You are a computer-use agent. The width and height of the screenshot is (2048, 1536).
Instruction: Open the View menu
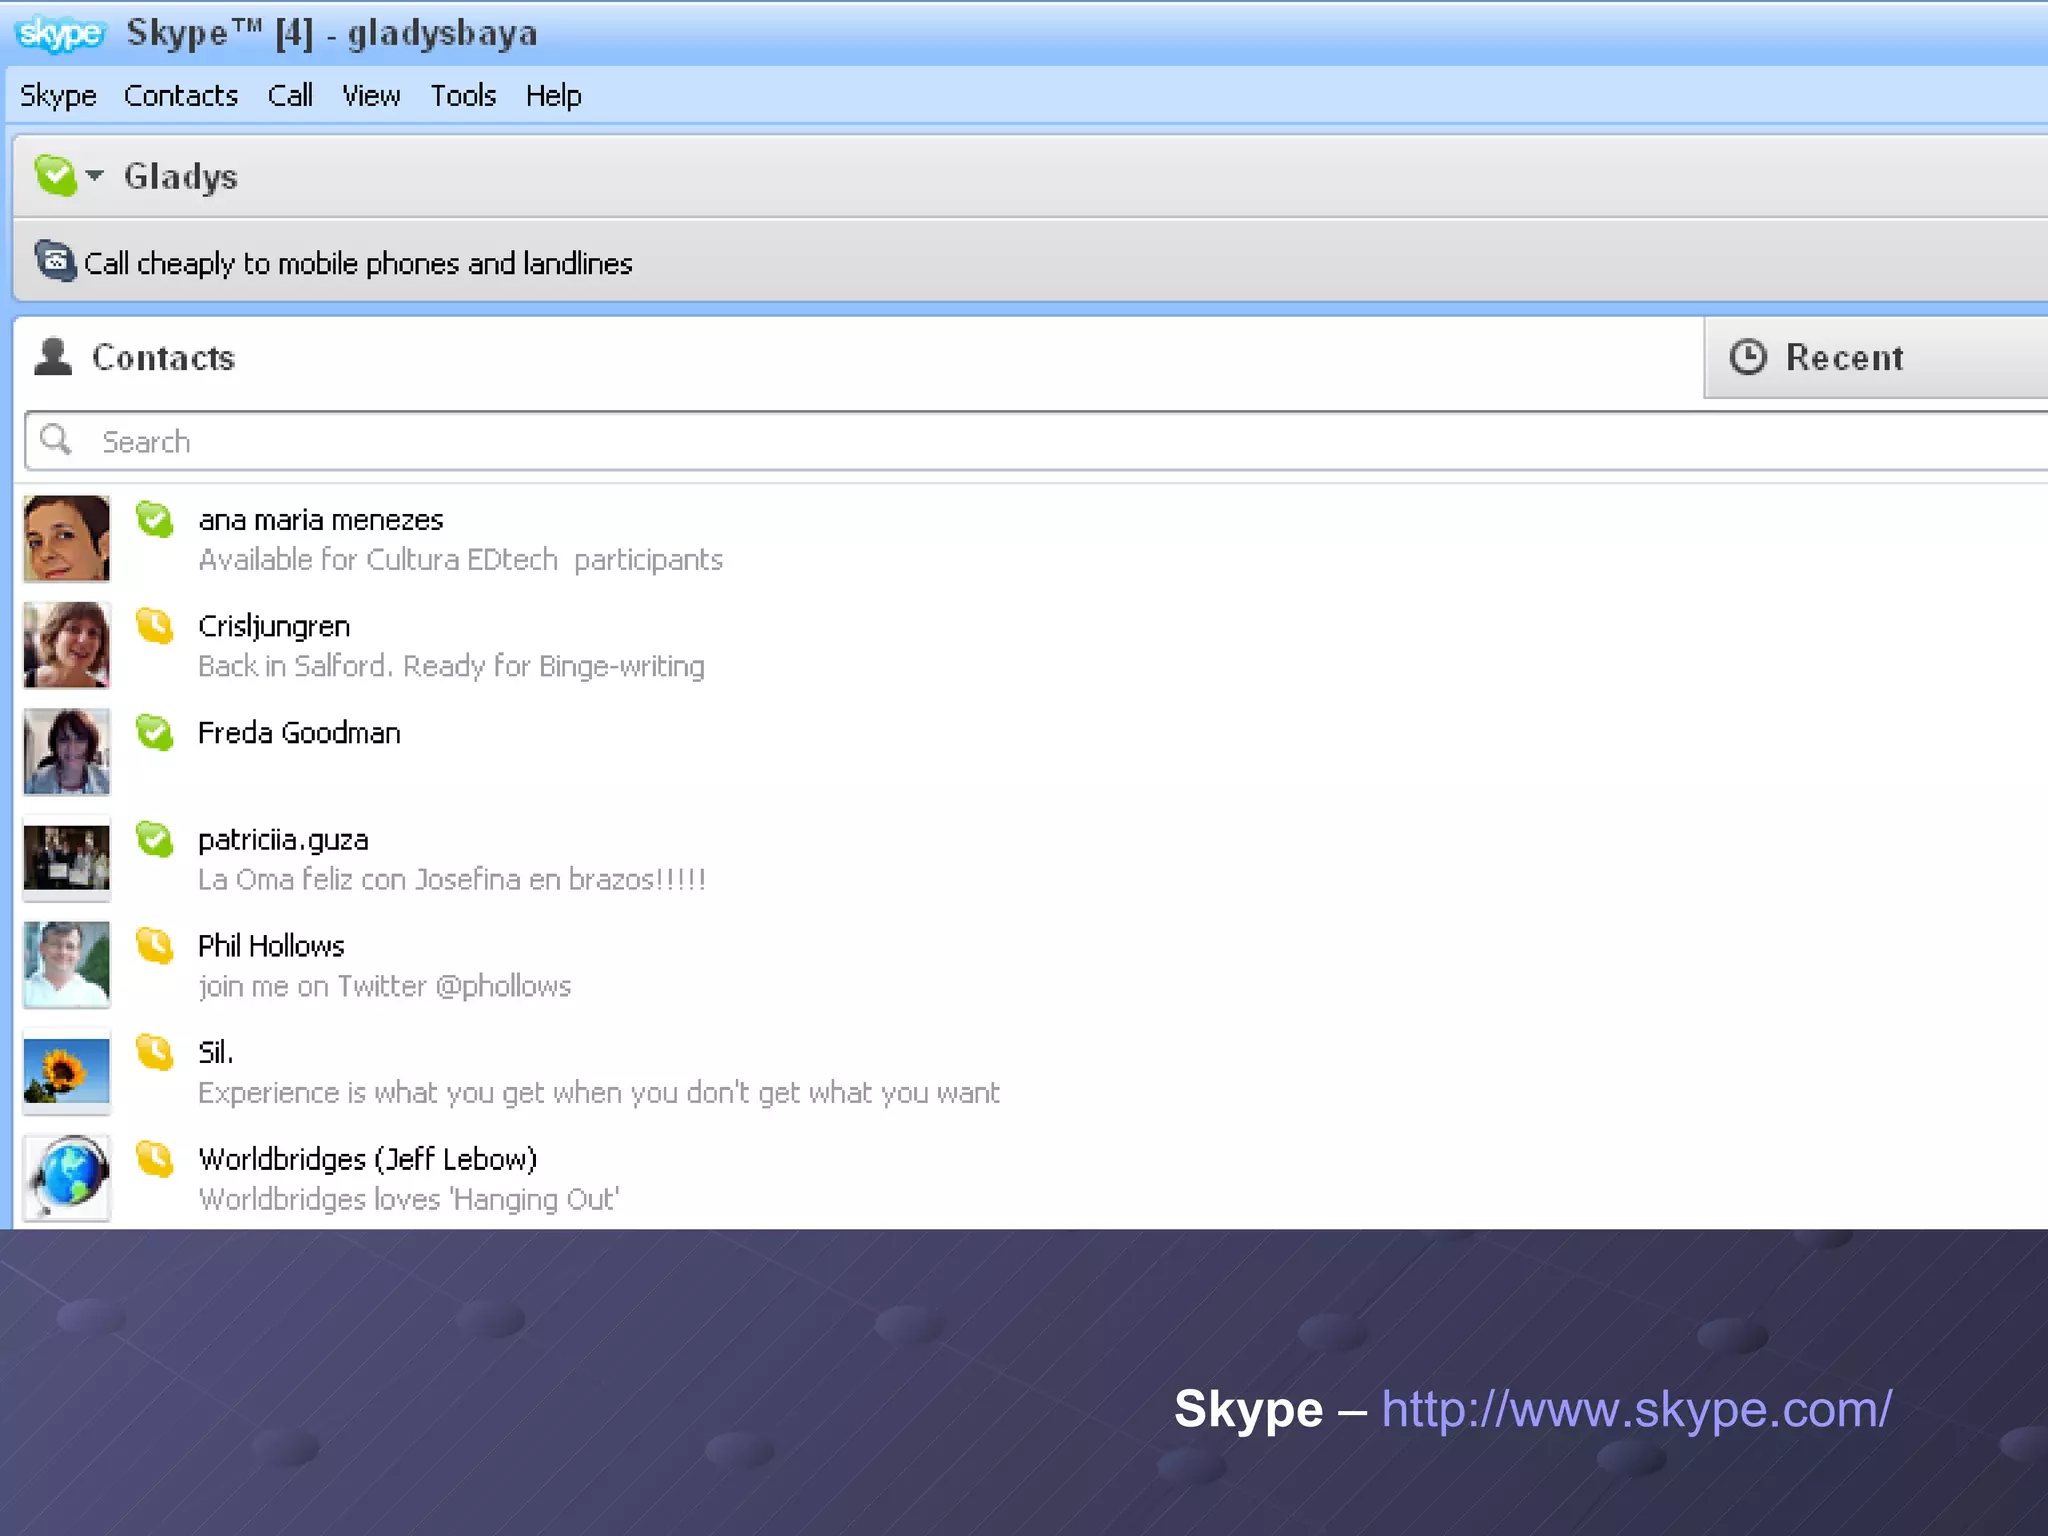[x=371, y=96]
